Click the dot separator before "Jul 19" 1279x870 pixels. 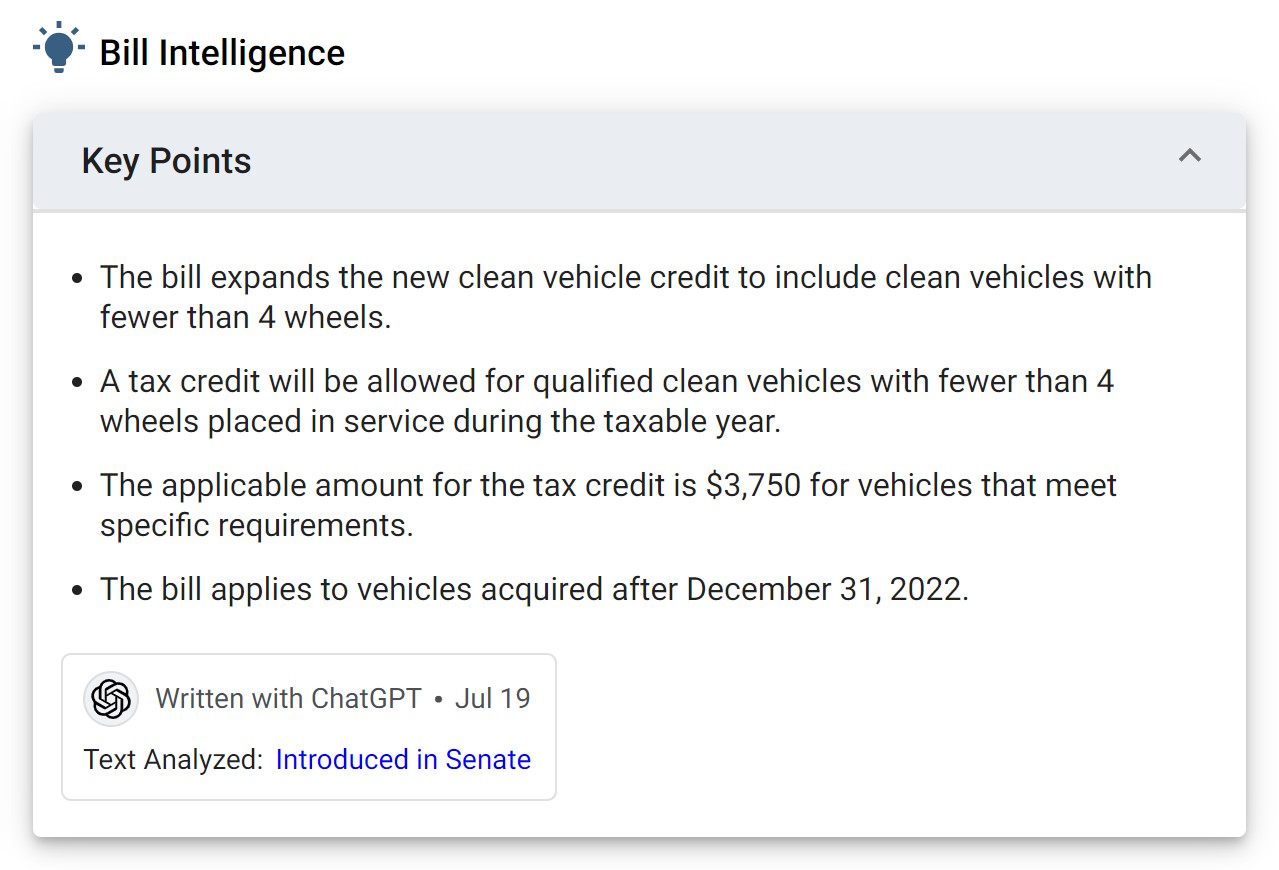coord(438,699)
